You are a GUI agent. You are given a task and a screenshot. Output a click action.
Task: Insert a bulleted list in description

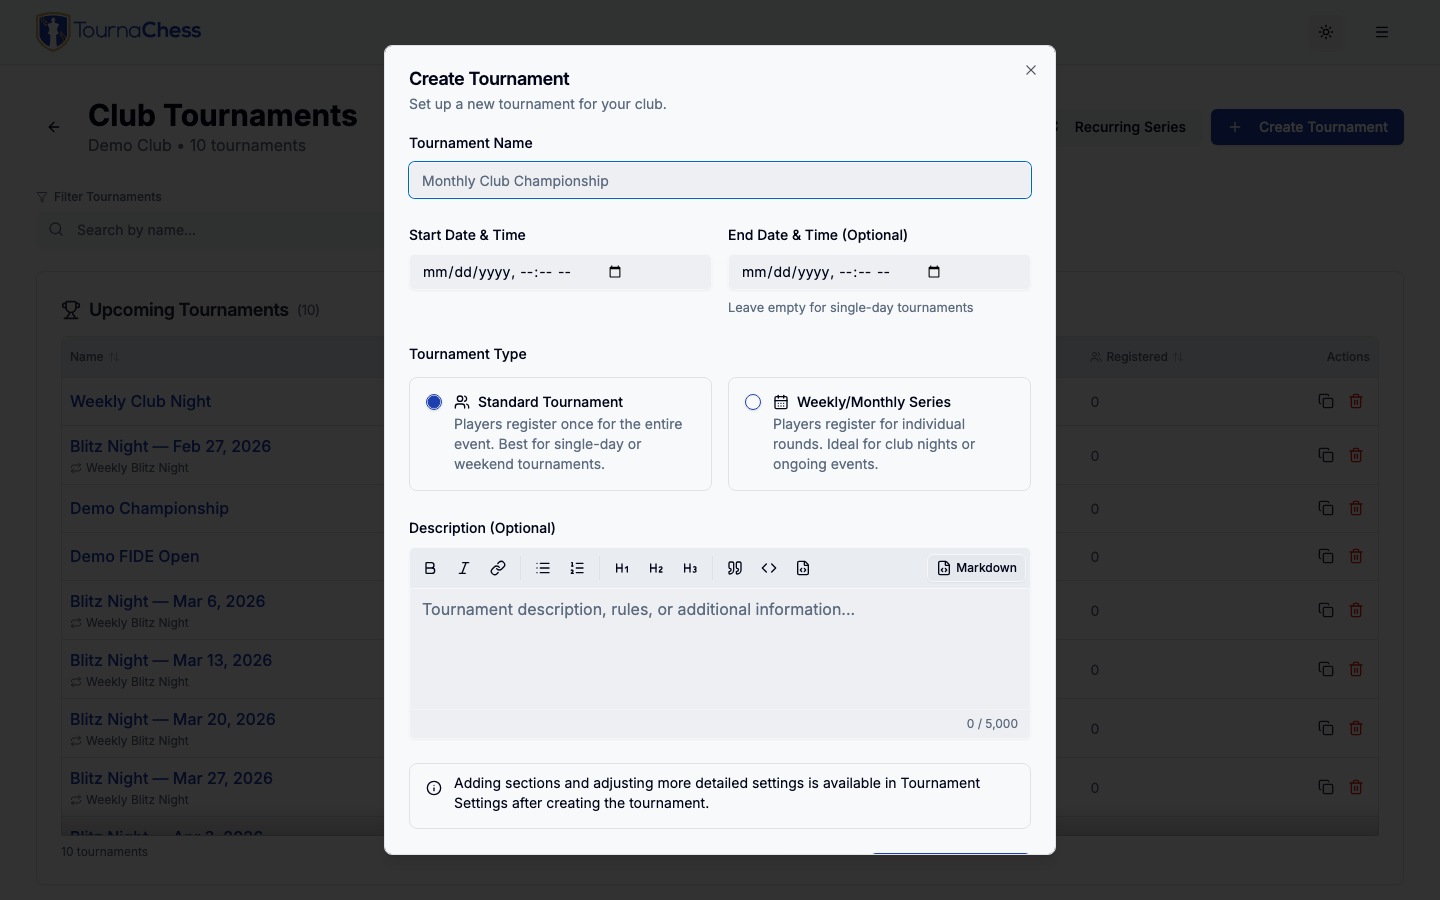pos(543,568)
